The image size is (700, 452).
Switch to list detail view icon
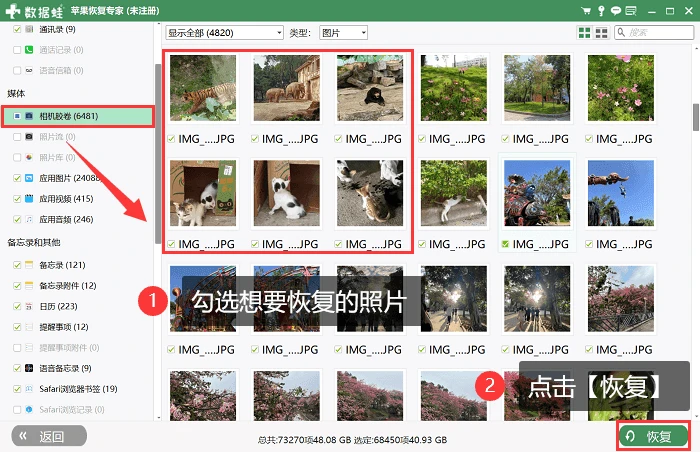pyautogui.click(x=601, y=33)
